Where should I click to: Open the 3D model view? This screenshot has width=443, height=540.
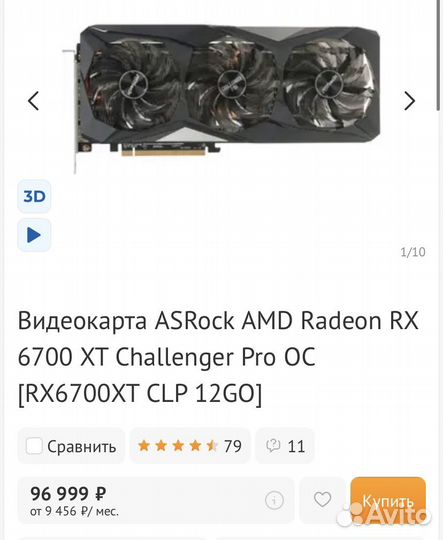[34, 196]
